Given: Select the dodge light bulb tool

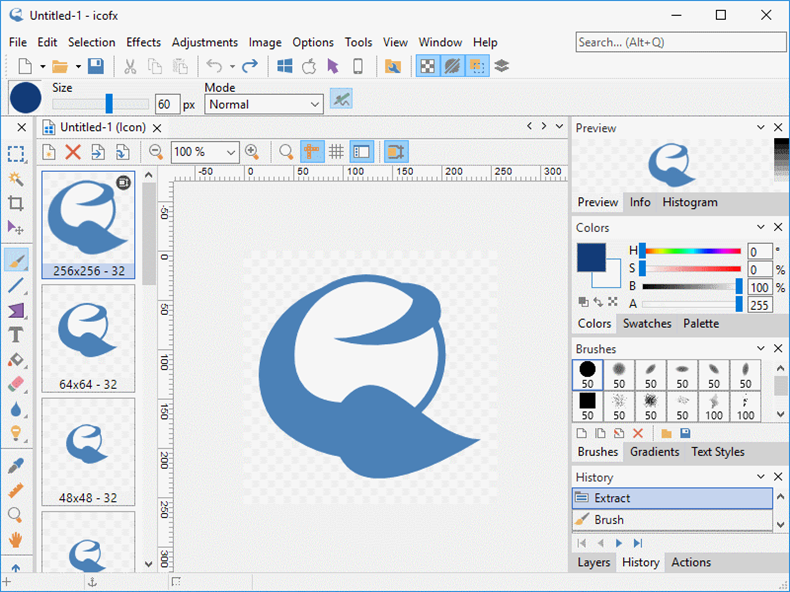Looking at the screenshot, I should (16, 433).
